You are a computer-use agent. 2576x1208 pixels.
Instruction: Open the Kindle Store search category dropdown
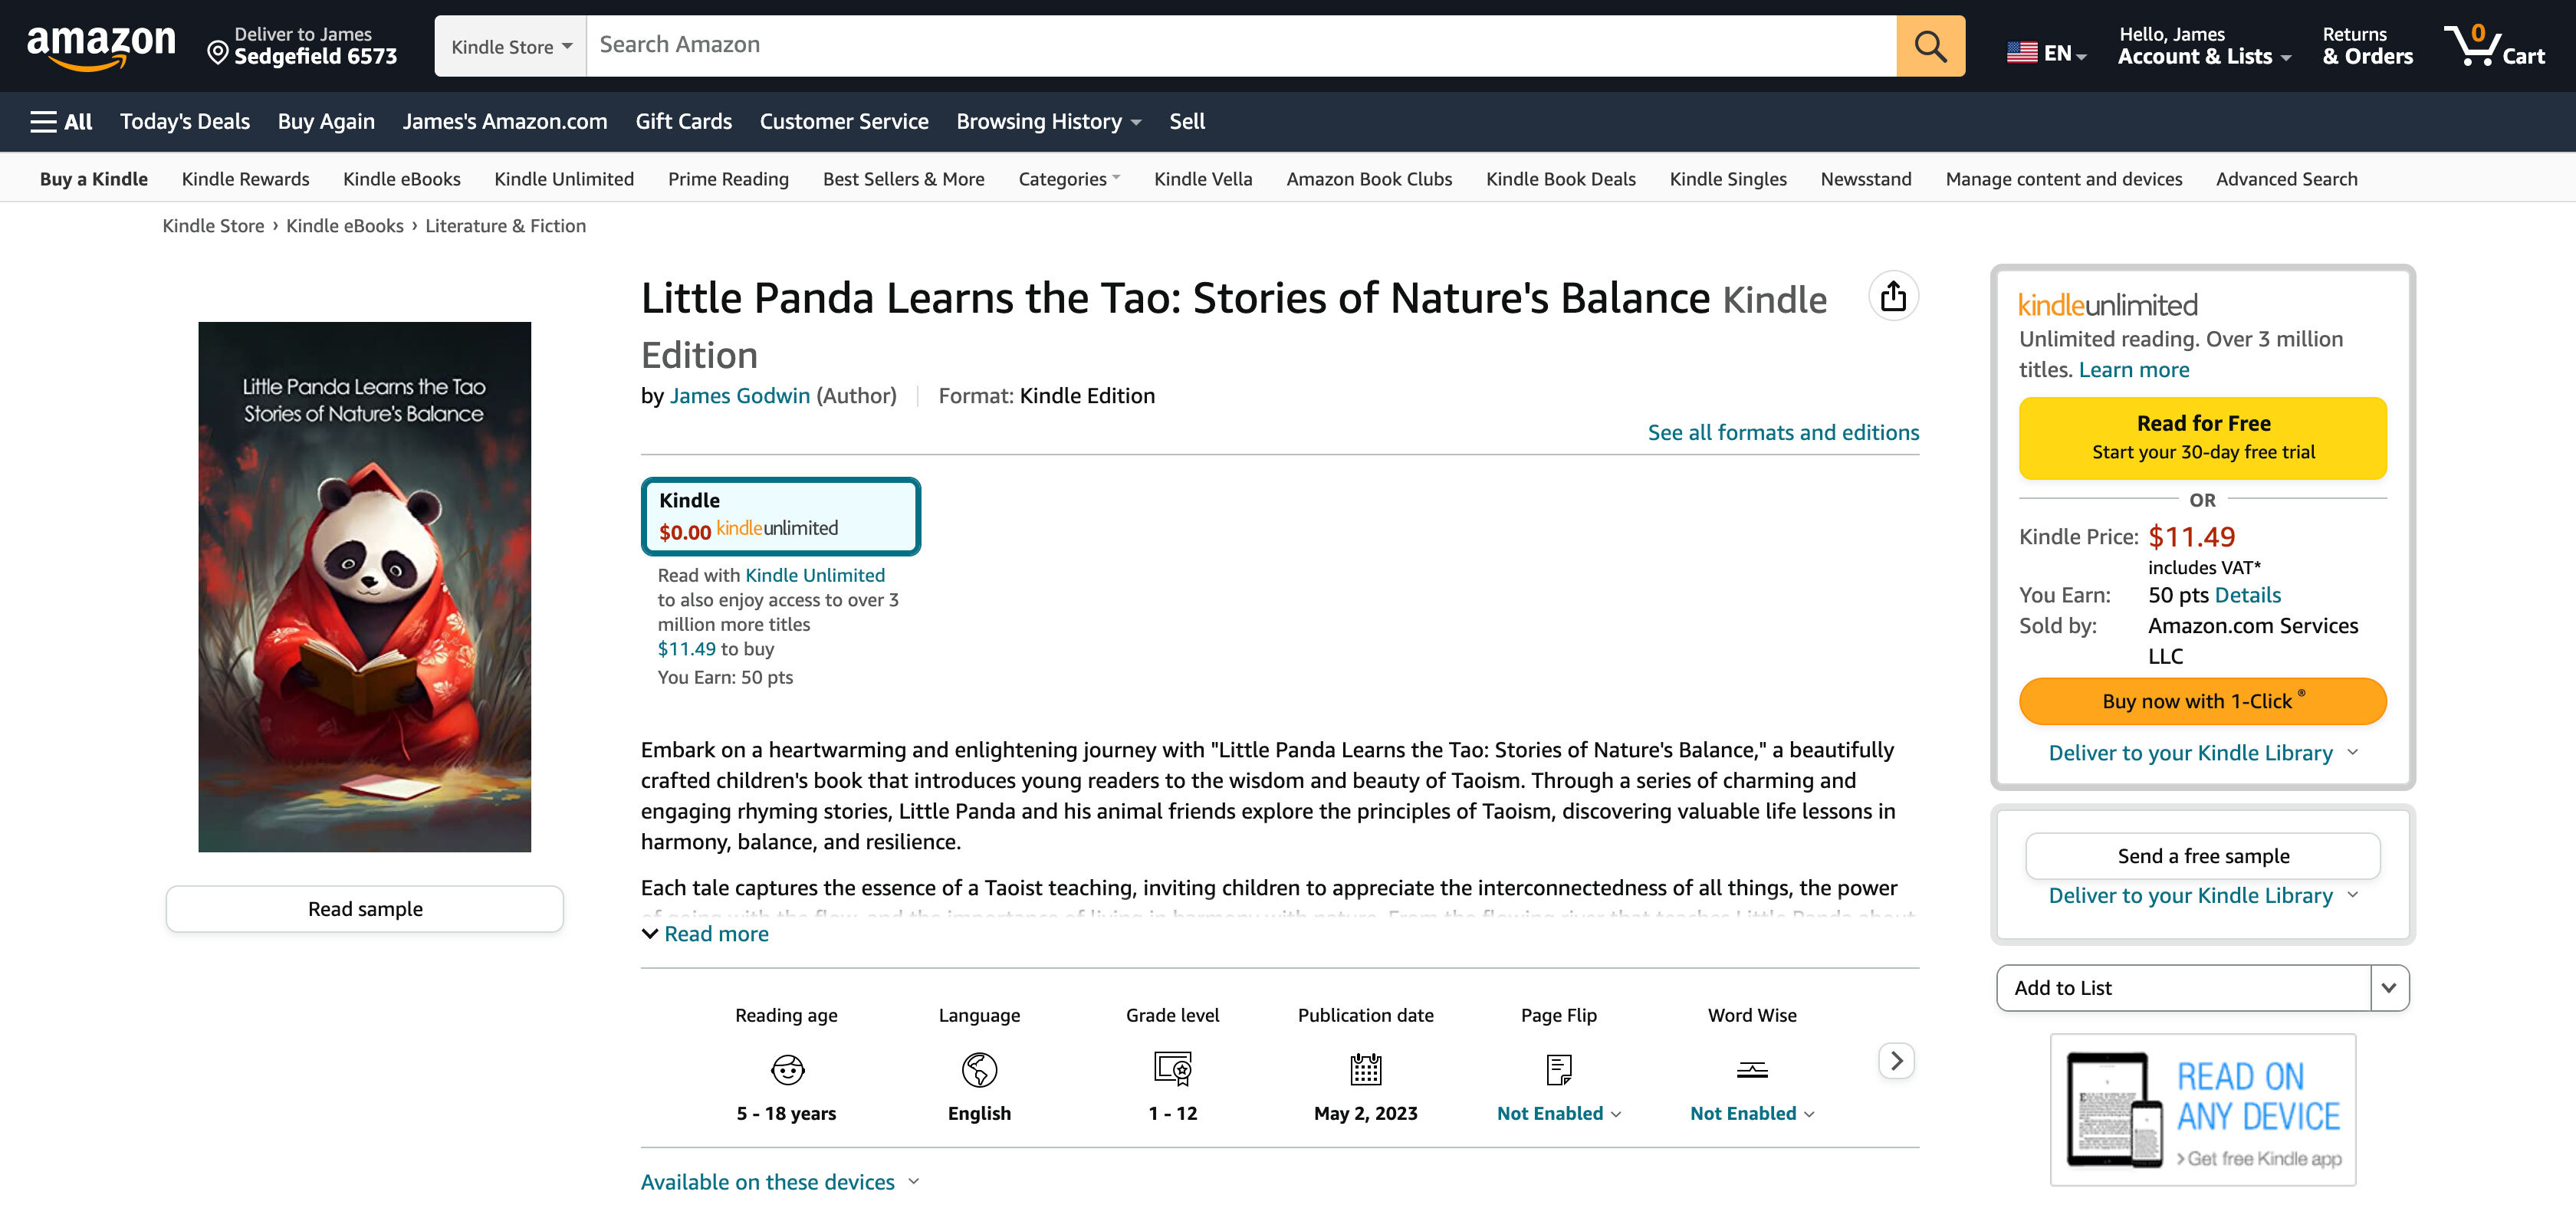pos(511,46)
